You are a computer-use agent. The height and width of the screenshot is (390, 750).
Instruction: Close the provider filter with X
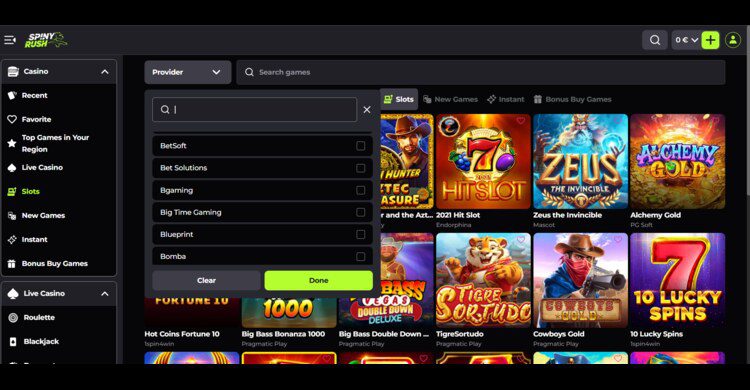point(367,110)
